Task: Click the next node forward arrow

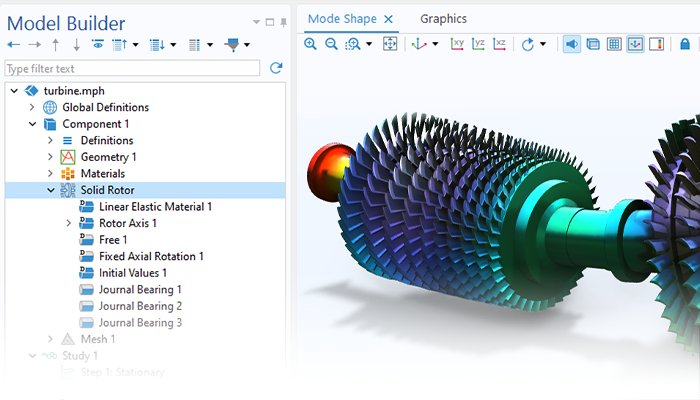Action: point(34,45)
